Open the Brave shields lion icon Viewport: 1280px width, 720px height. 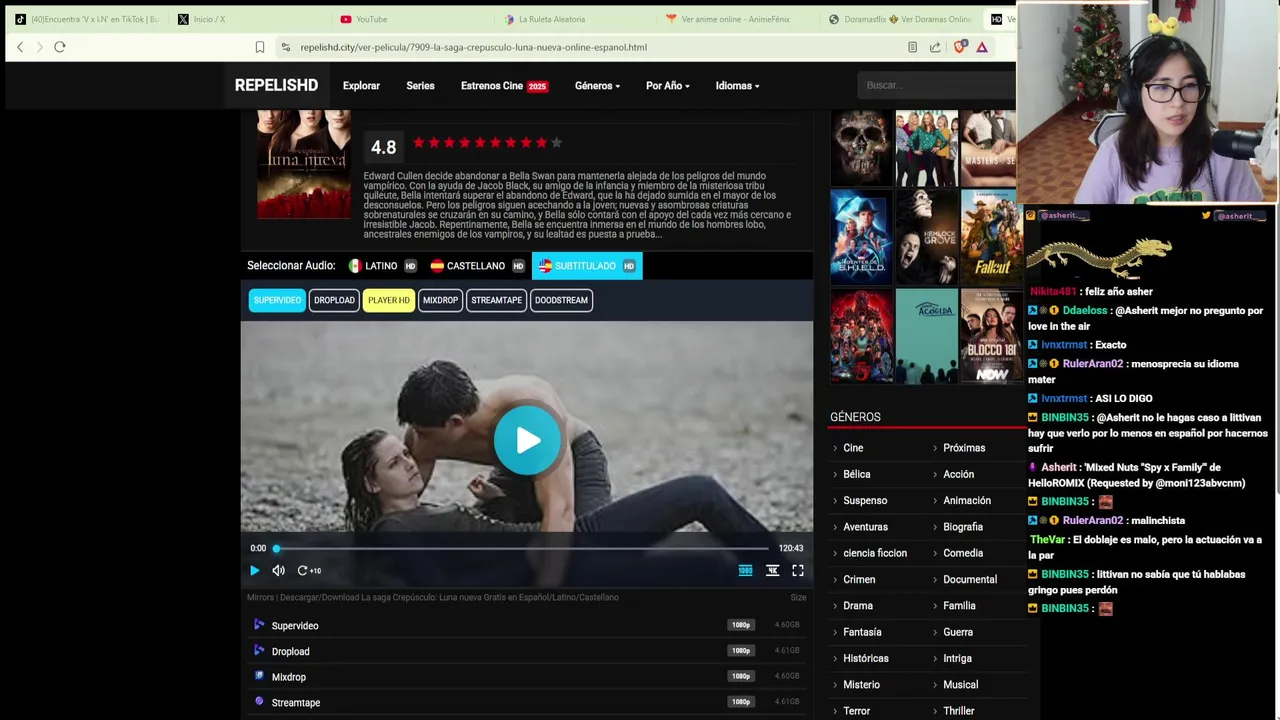960,47
